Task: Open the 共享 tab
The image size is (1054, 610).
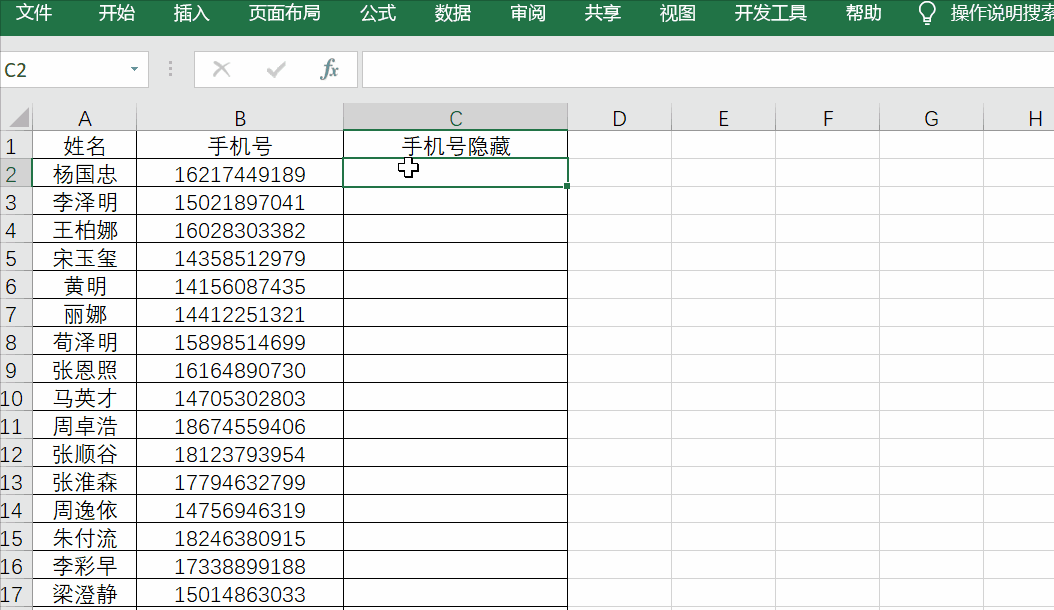Action: click(602, 13)
